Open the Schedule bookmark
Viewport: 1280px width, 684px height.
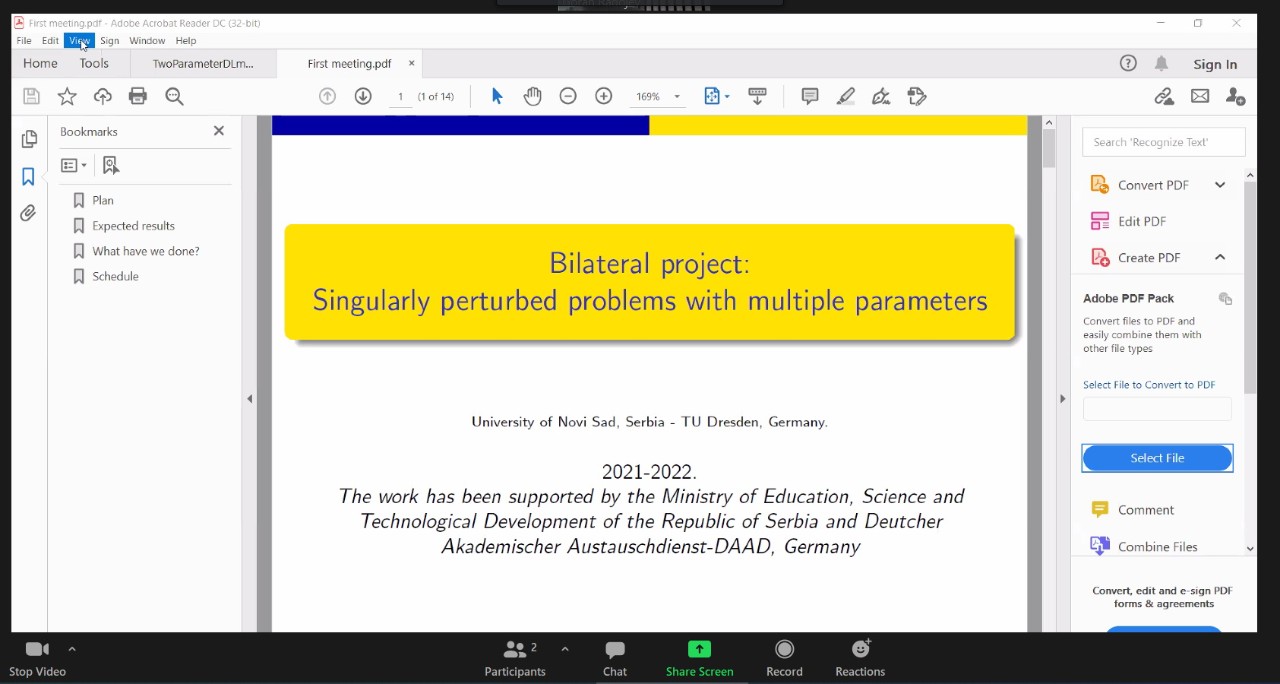tap(115, 276)
